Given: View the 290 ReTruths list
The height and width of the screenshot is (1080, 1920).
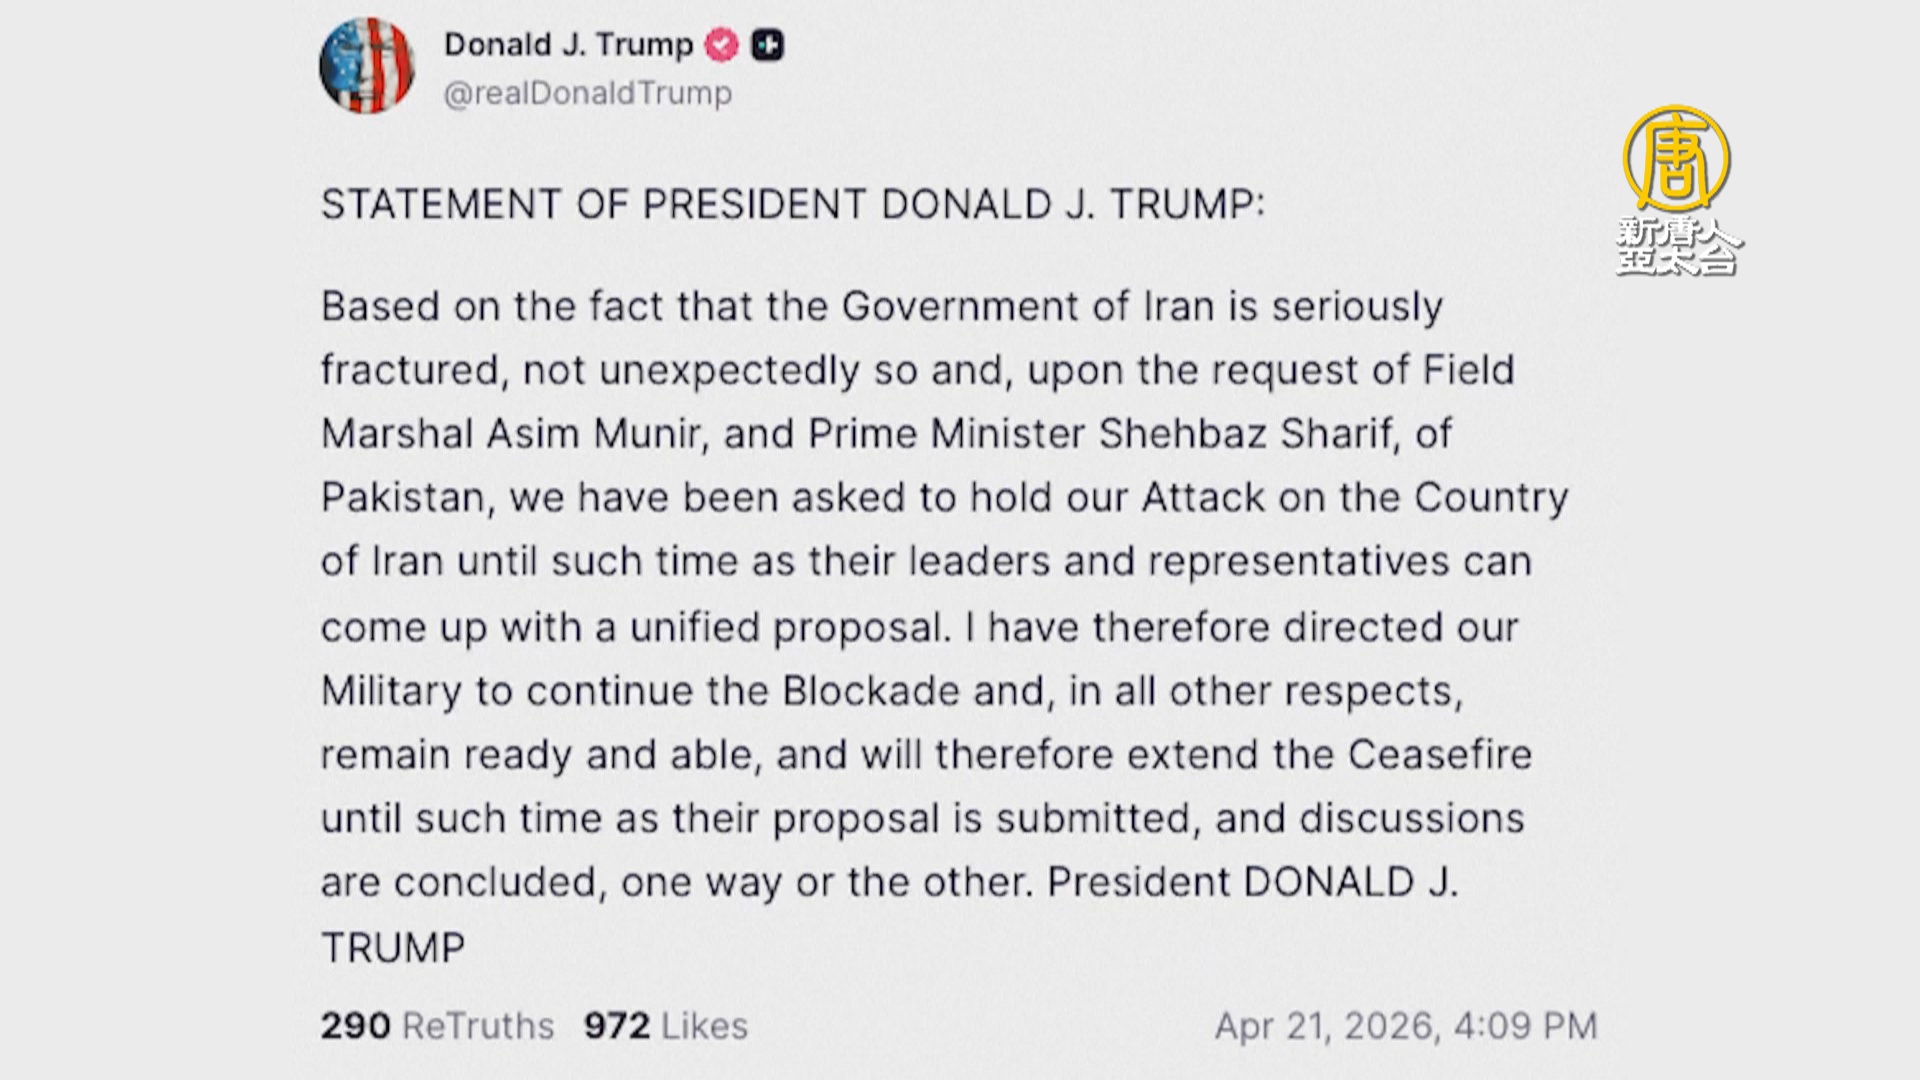Looking at the screenshot, I should tap(437, 1026).
